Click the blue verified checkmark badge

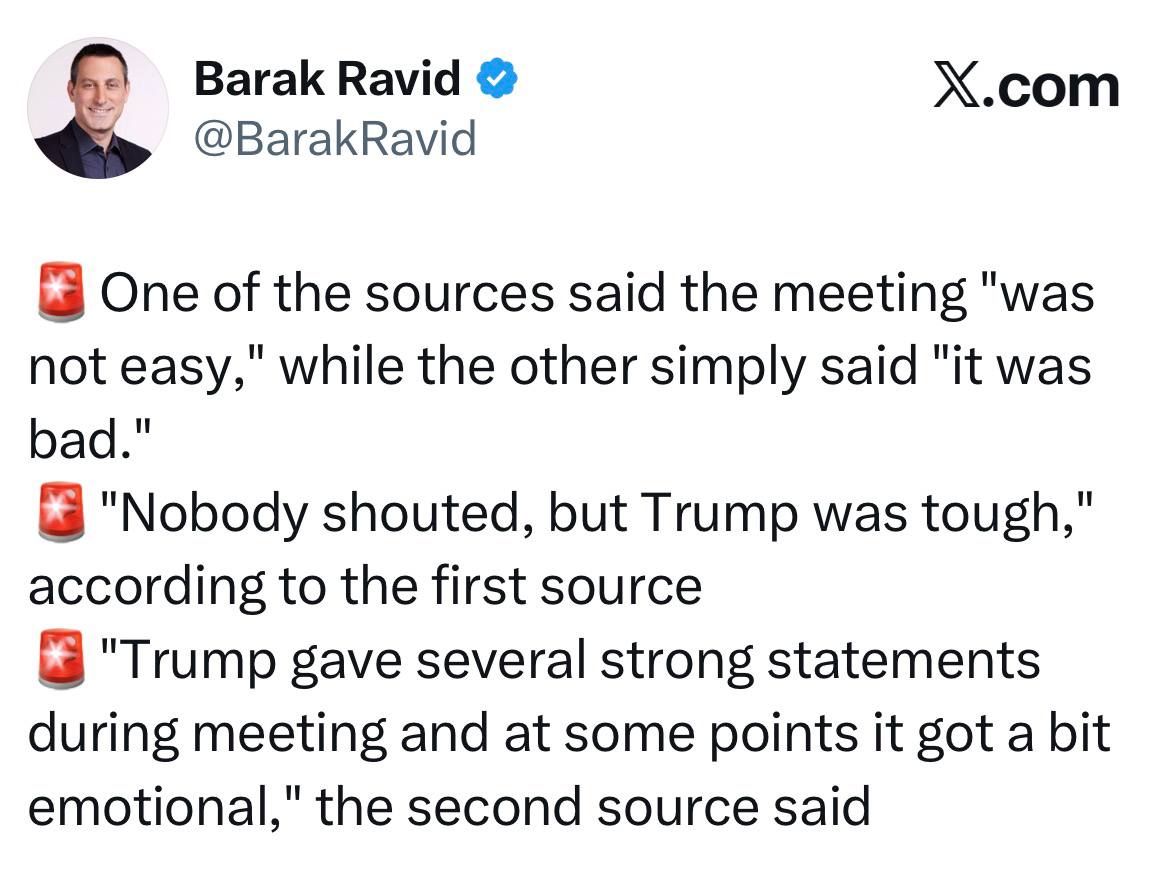(496, 78)
